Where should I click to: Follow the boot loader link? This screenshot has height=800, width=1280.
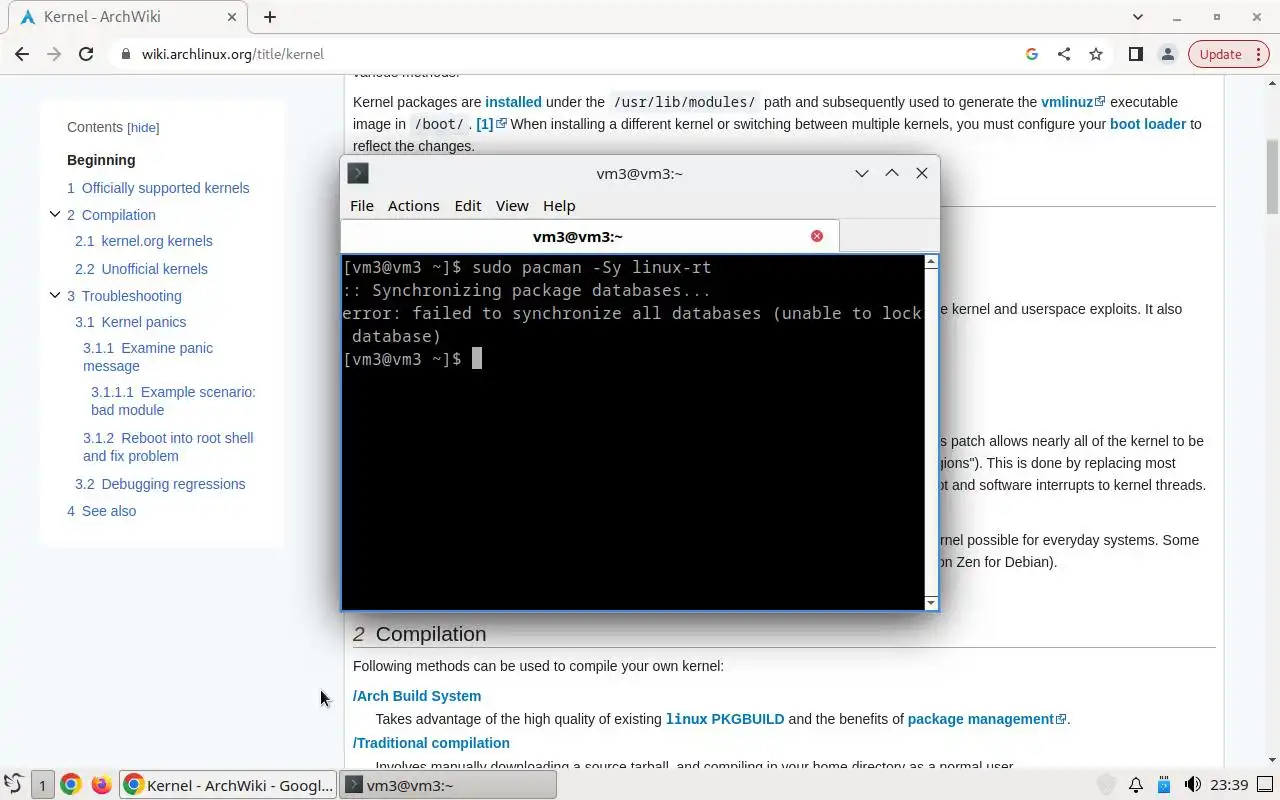pos(1147,124)
